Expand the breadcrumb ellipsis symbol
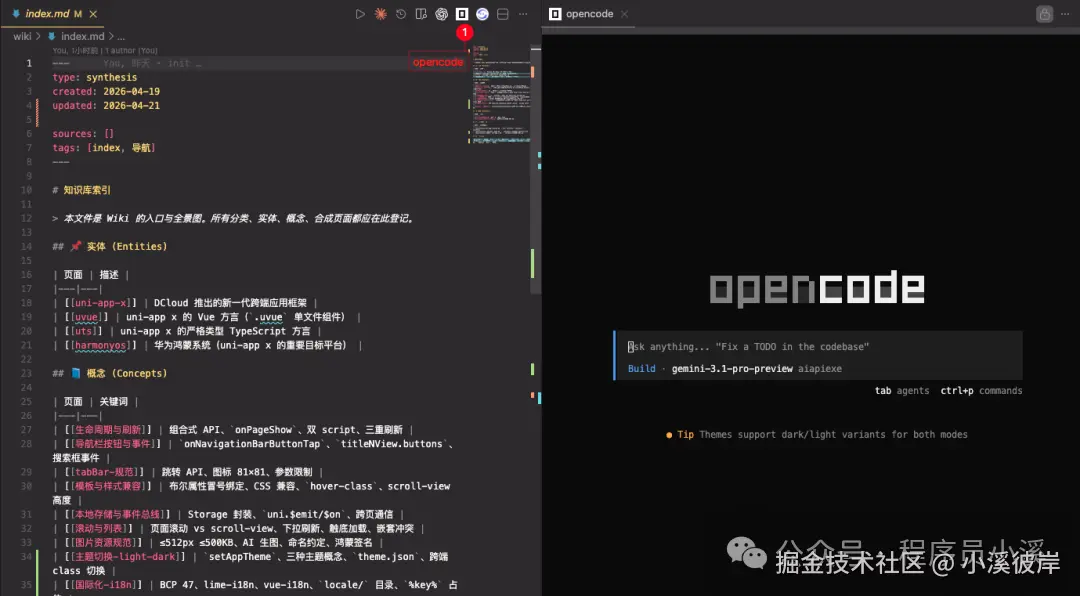 click(121, 37)
